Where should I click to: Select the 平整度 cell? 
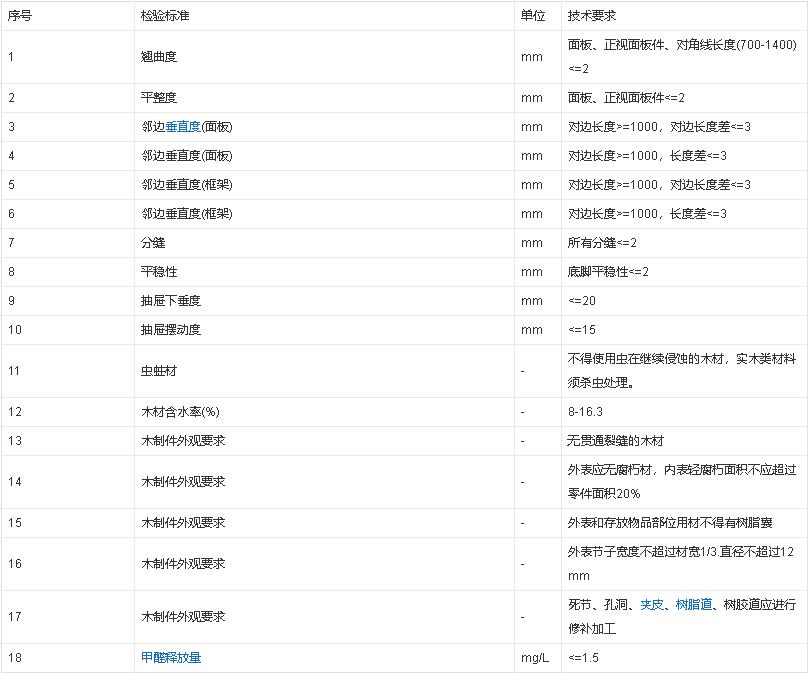coord(159,98)
